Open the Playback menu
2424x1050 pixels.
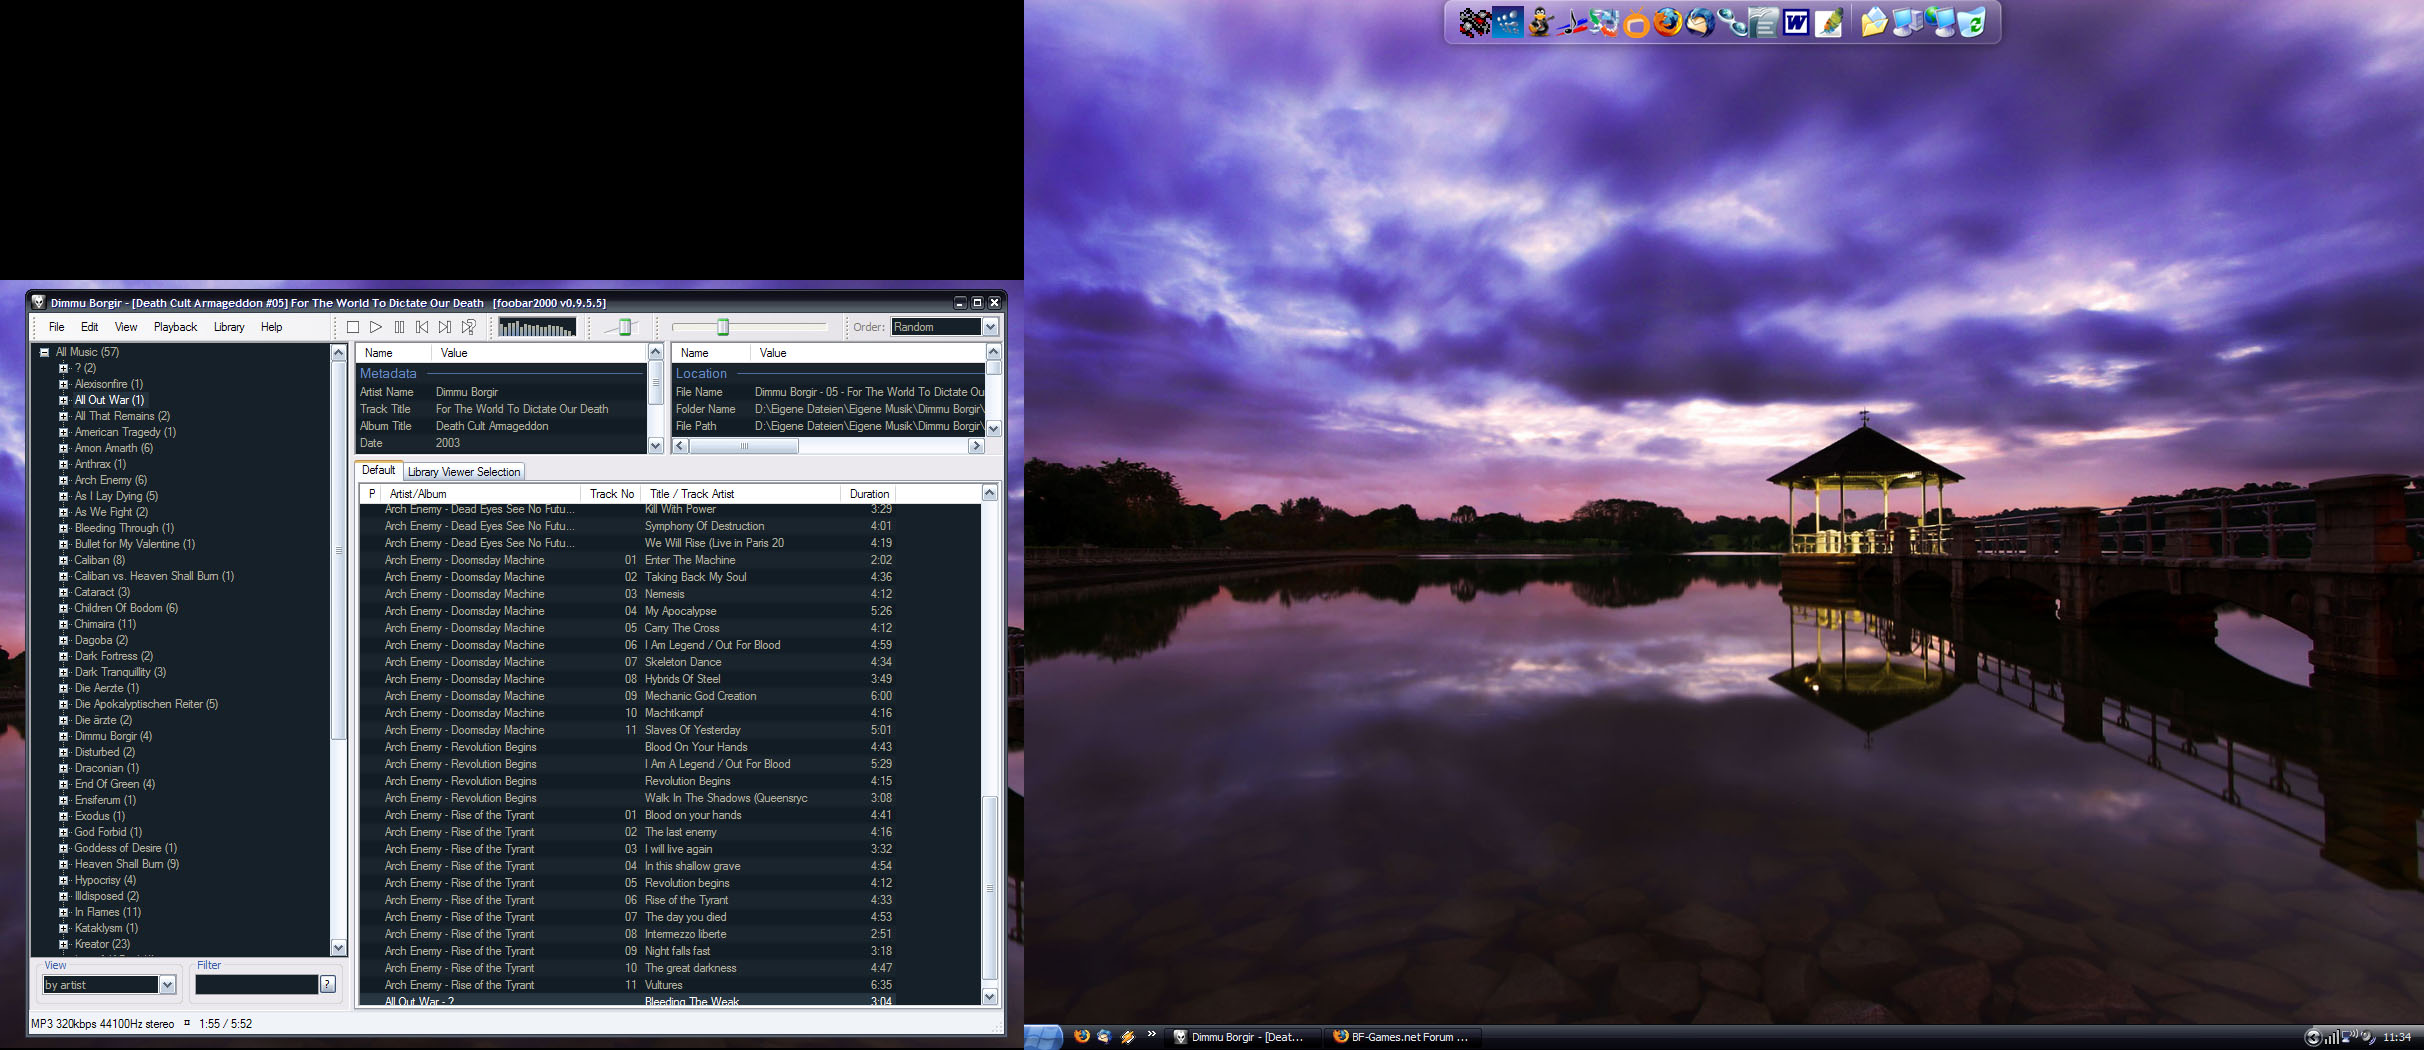pyautogui.click(x=175, y=327)
